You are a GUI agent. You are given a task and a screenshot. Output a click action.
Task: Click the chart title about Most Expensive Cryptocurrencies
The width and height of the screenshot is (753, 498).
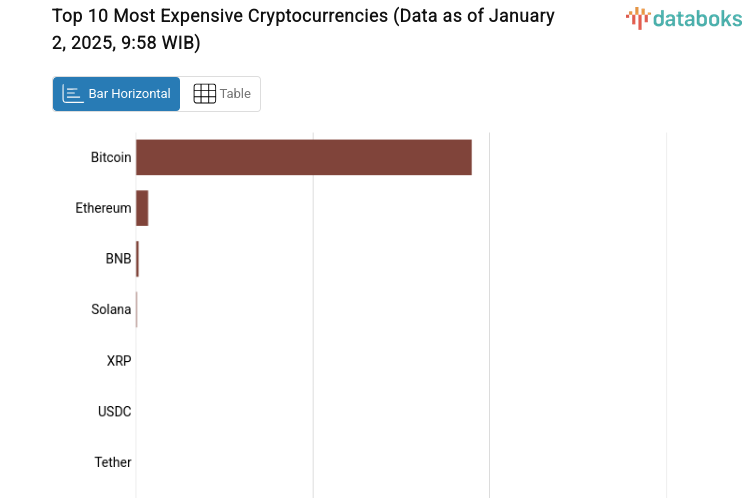(x=303, y=30)
